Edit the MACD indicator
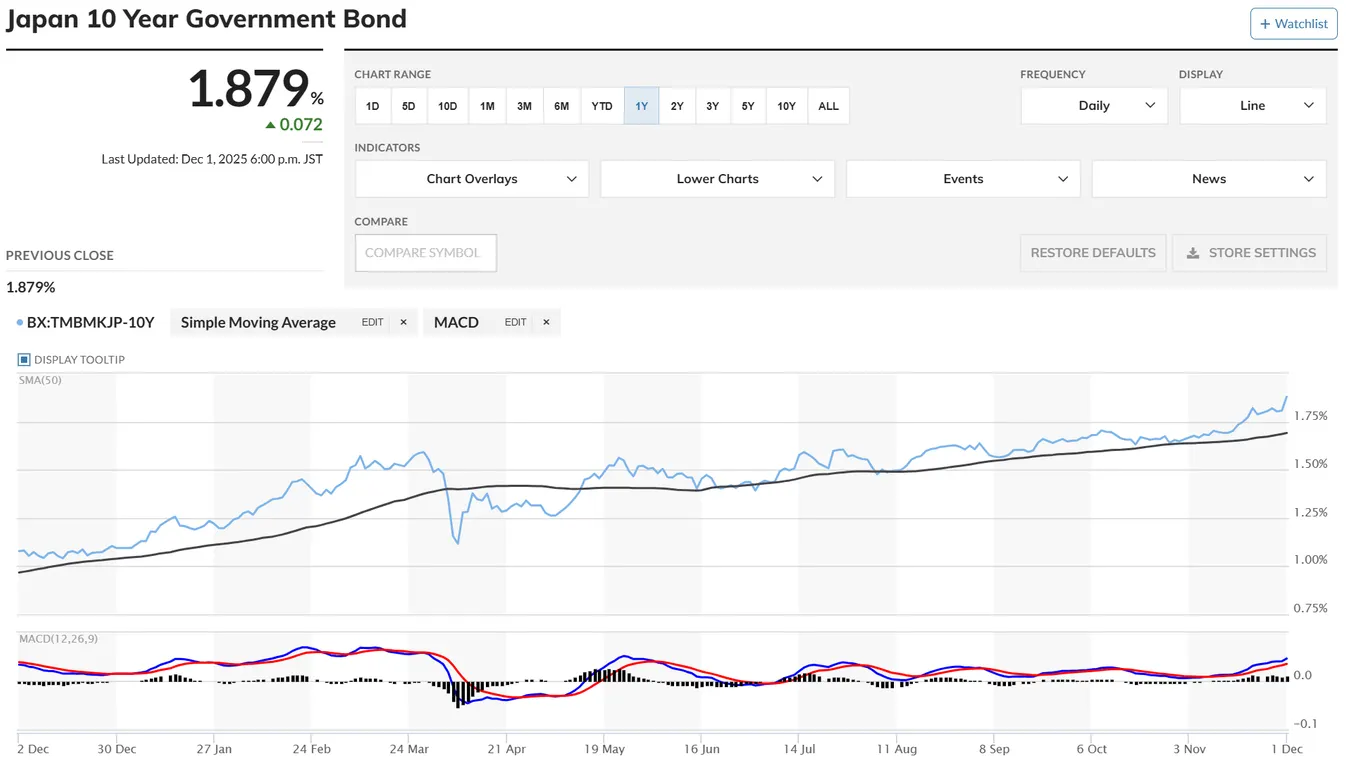The height and width of the screenshot is (768, 1346). 515,322
